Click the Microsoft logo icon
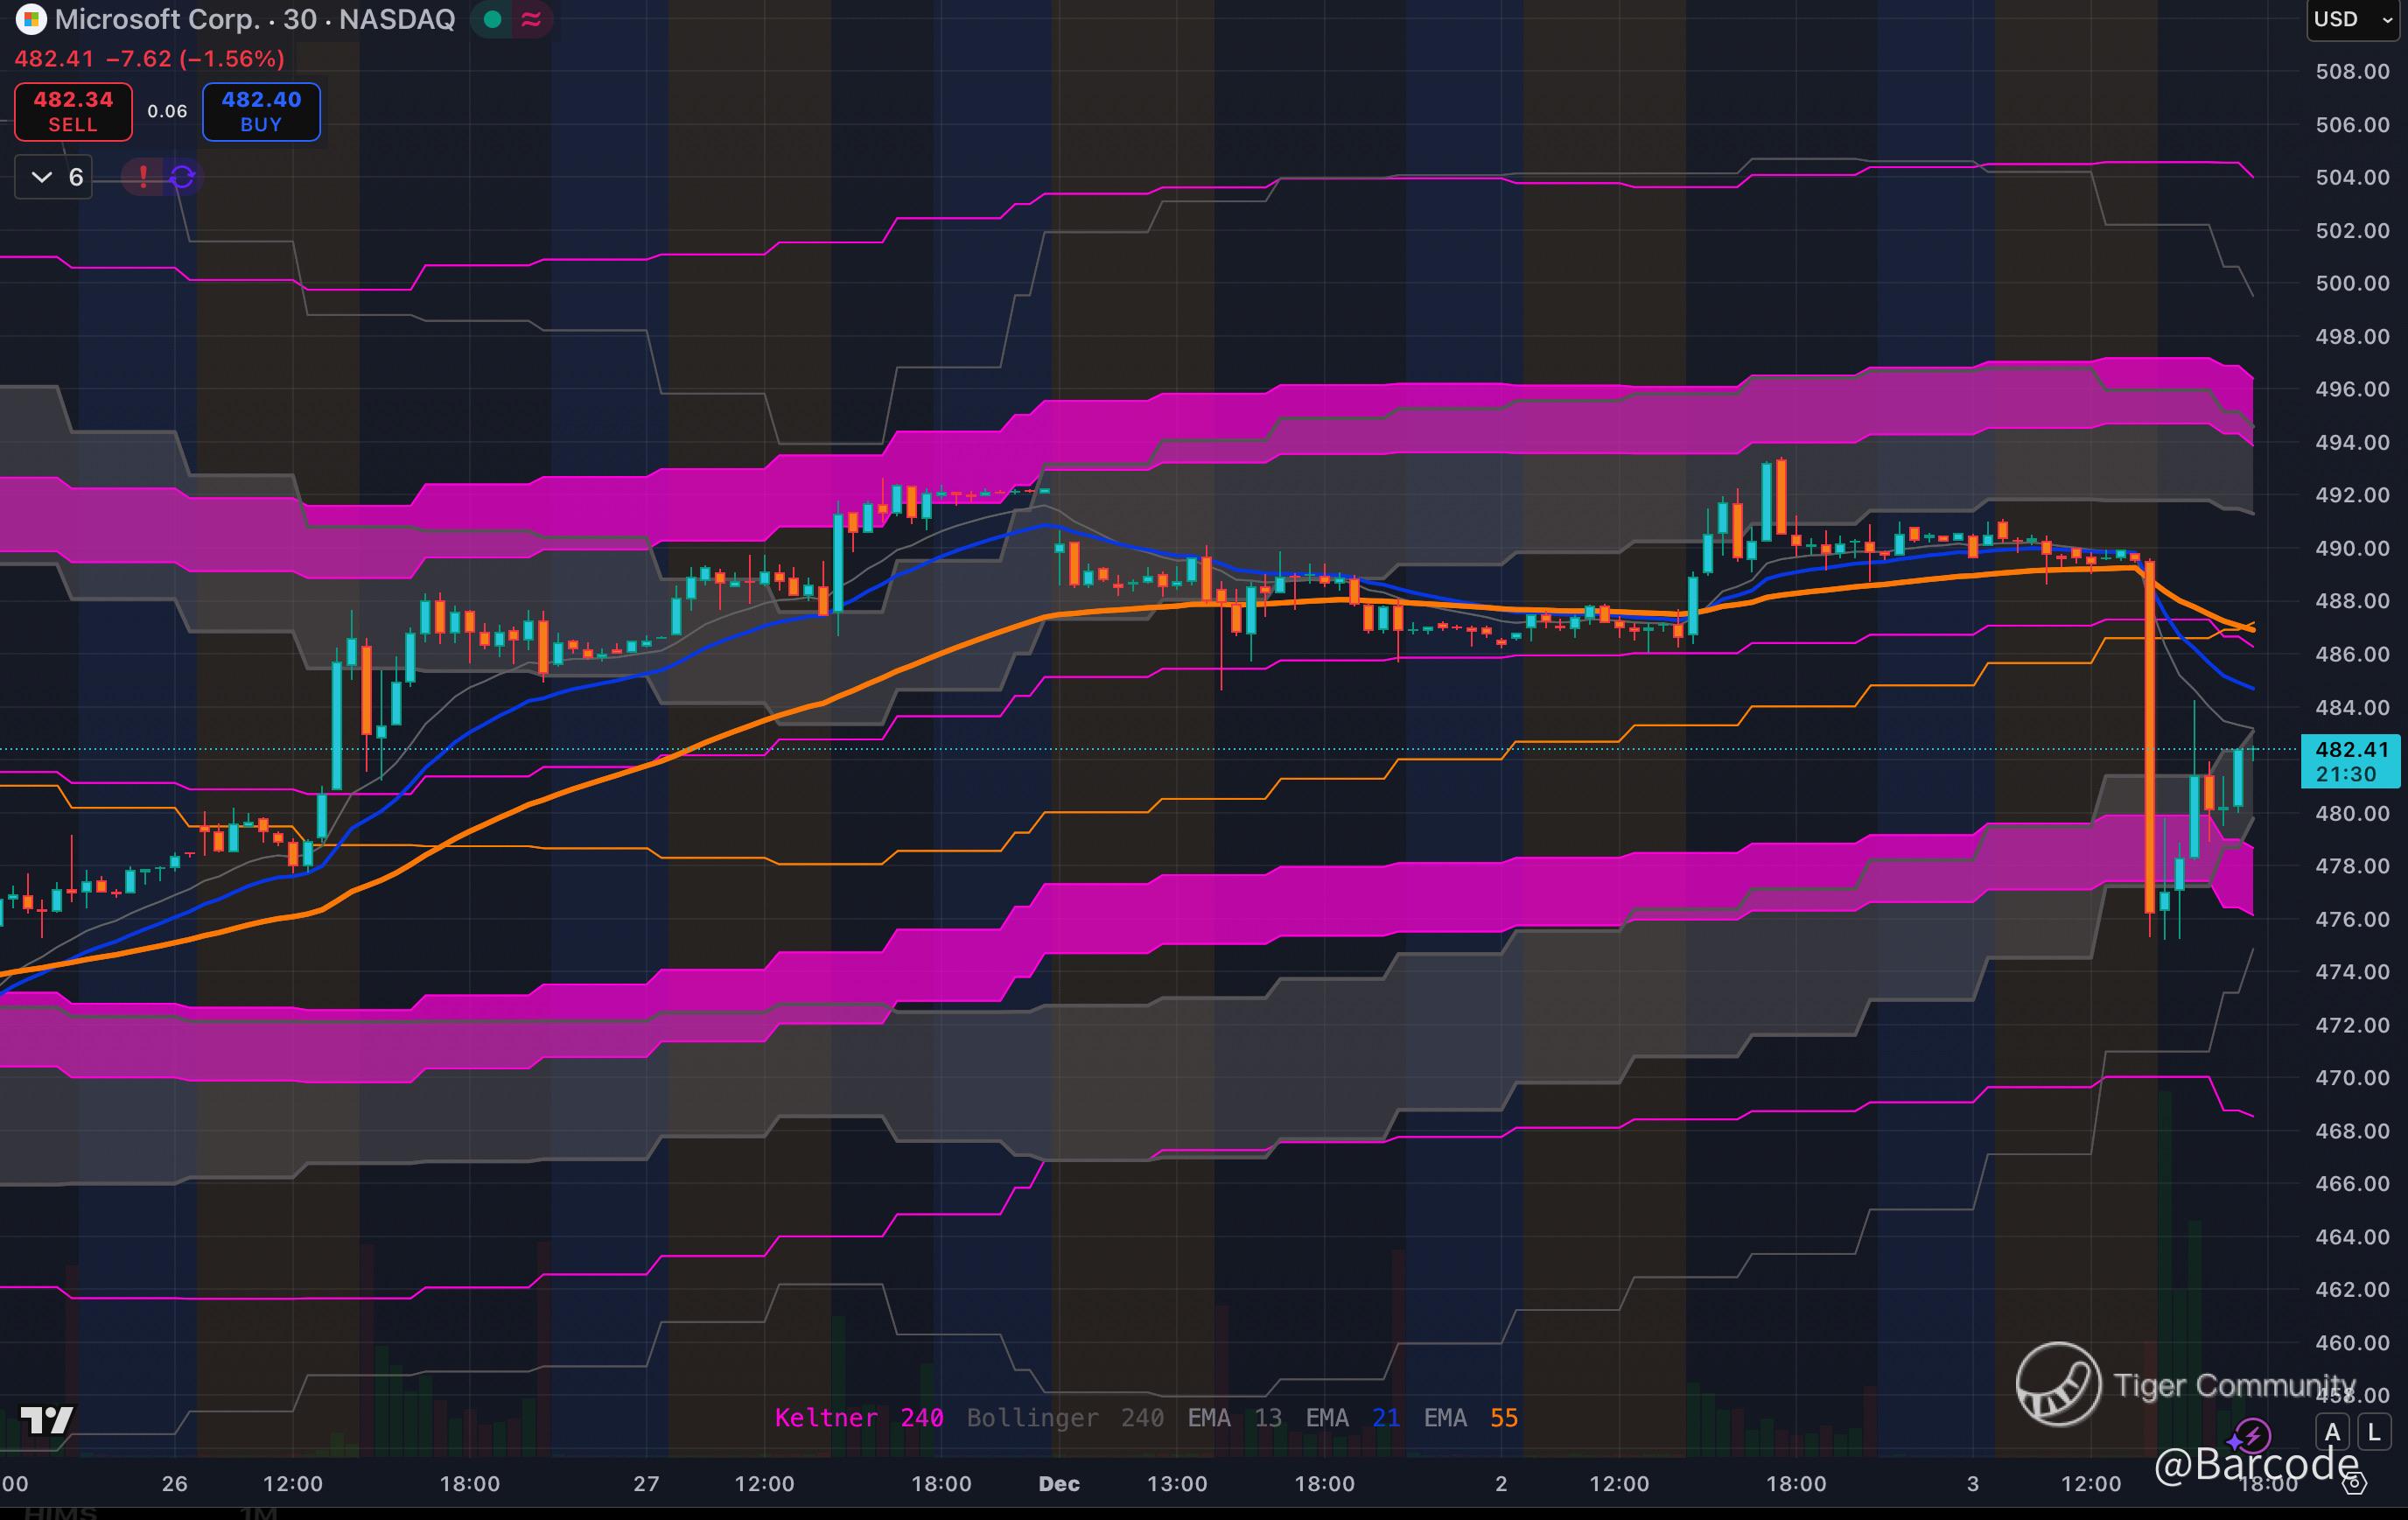Image resolution: width=2408 pixels, height=1520 pixels. pos(31,19)
